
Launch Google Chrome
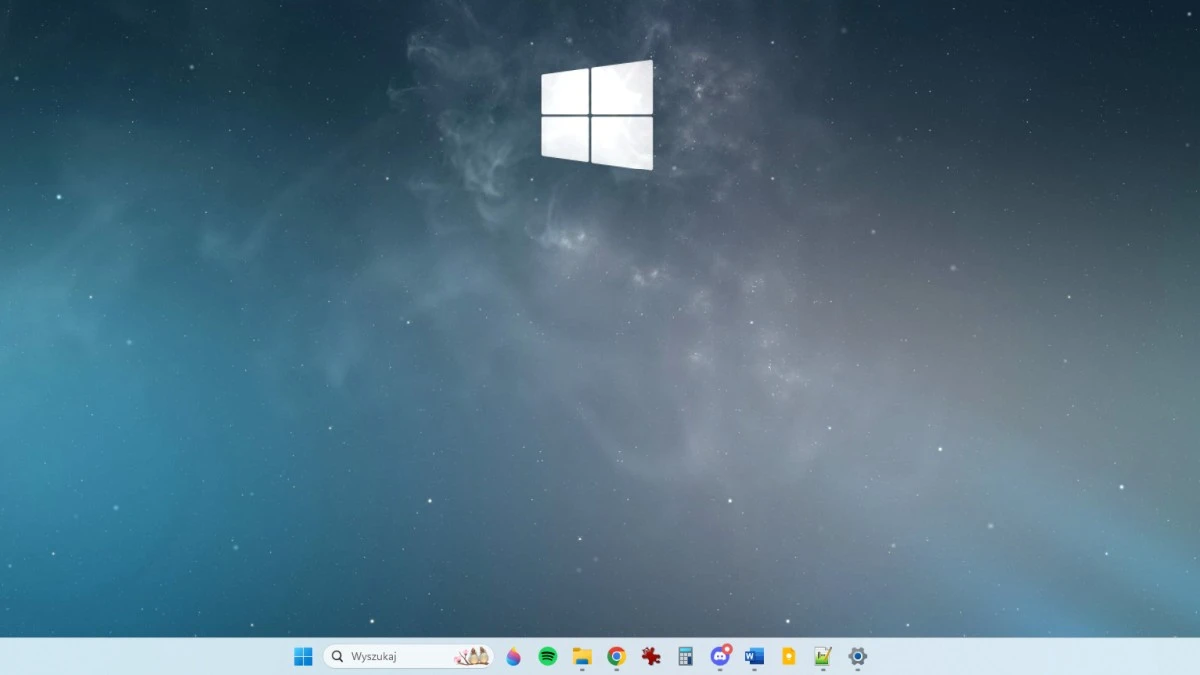coord(616,657)
